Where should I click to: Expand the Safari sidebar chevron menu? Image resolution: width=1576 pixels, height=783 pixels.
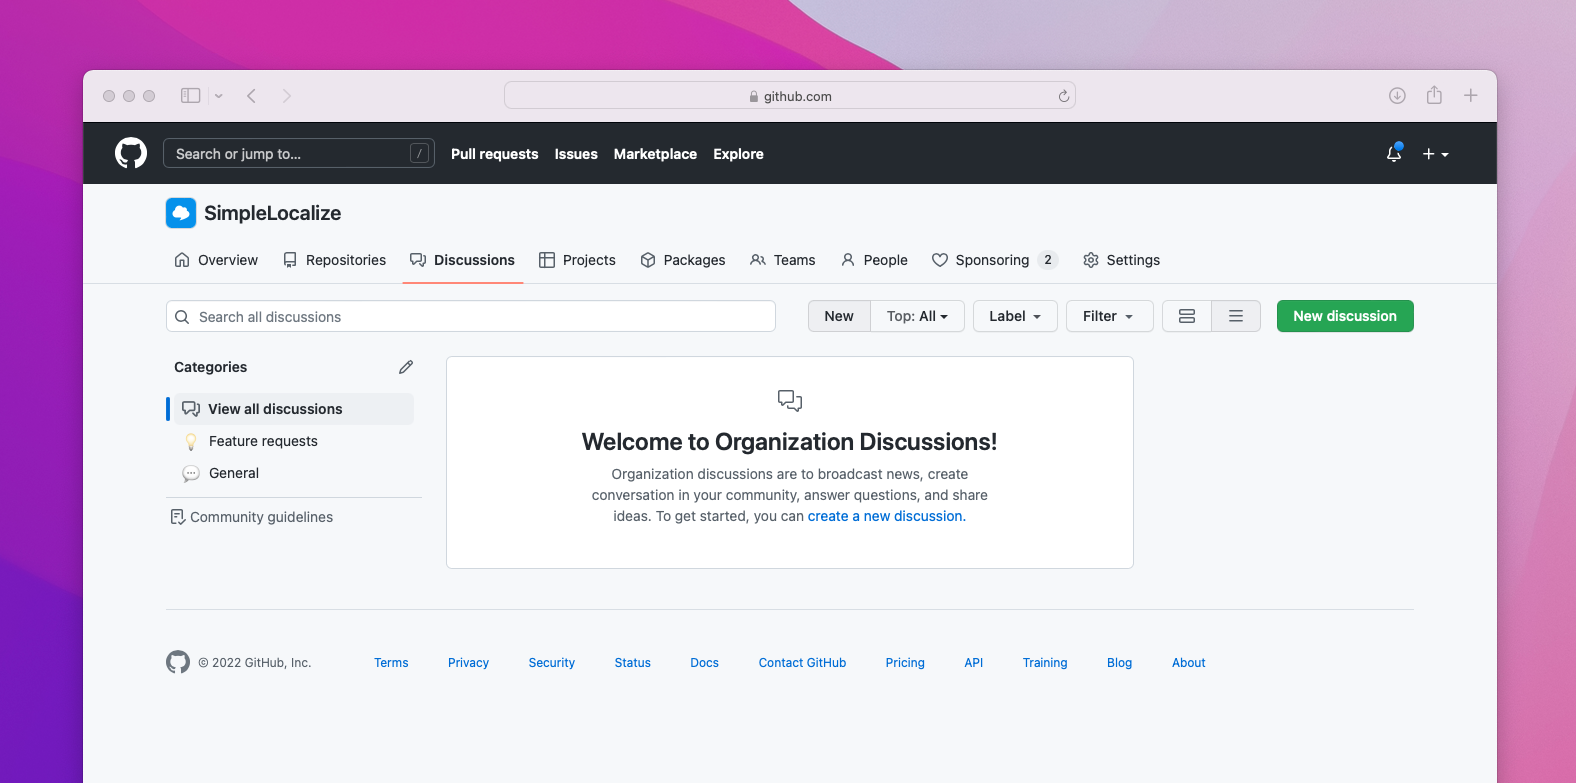218,96
